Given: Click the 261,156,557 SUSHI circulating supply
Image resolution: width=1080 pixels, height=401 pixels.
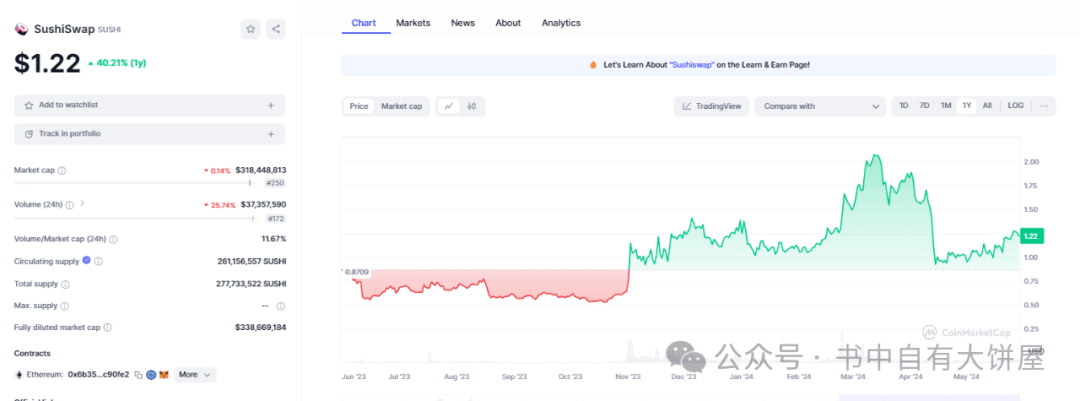Looking at the screenshot, I should click(252, 261).
